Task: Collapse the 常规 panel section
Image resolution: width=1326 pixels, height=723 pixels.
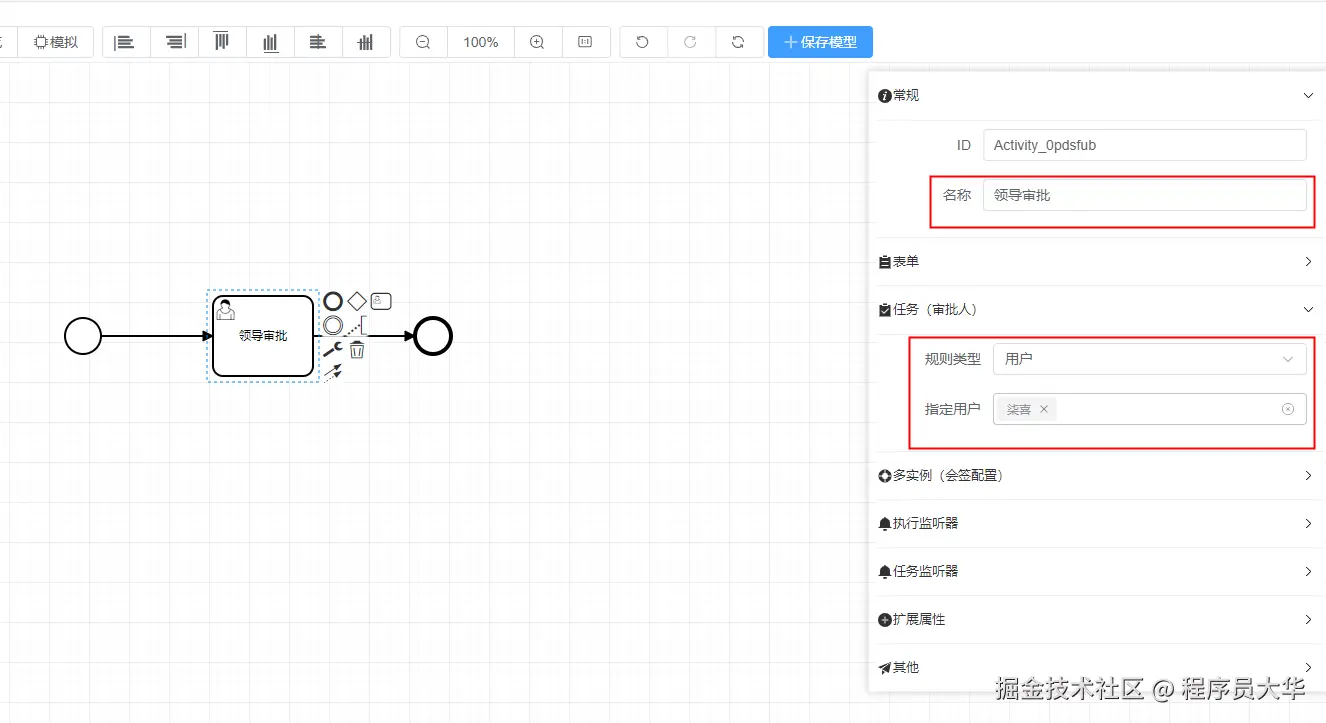Action: (1308, 95)
